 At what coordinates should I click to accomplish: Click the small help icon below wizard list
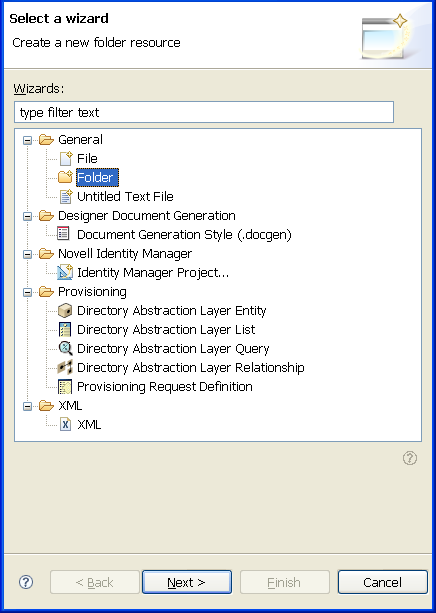click(410, 458)
